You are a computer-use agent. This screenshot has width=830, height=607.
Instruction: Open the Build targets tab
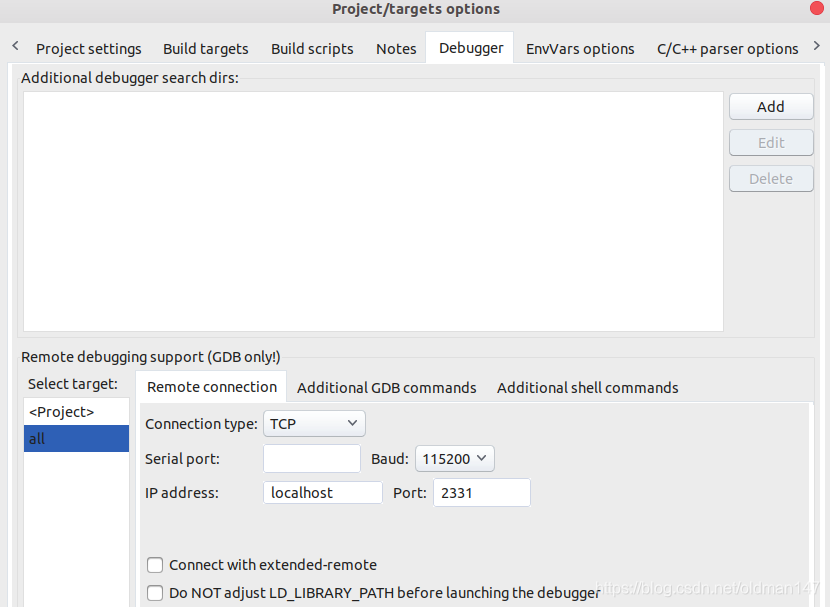pyautogui.click(x=205, y=48)
